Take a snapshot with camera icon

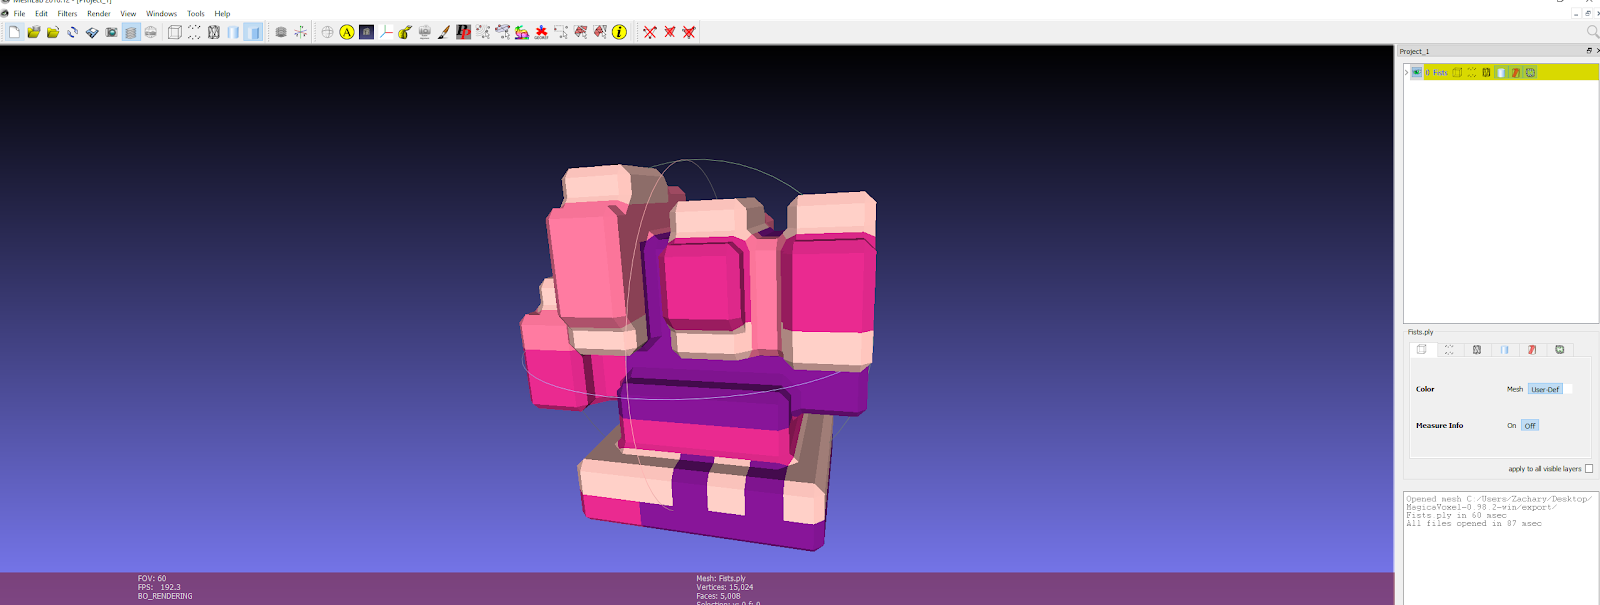point(111,32)
